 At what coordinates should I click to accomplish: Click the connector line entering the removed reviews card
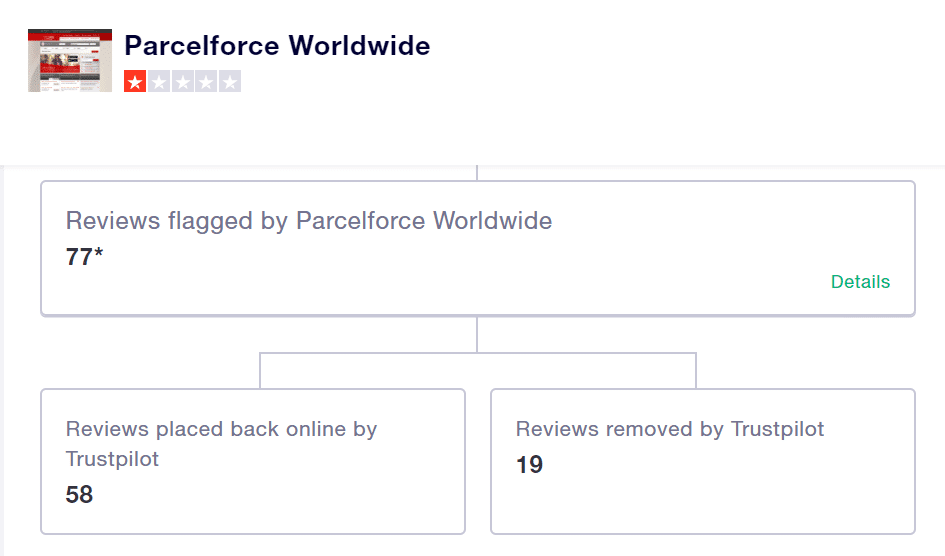pos(696,371)
